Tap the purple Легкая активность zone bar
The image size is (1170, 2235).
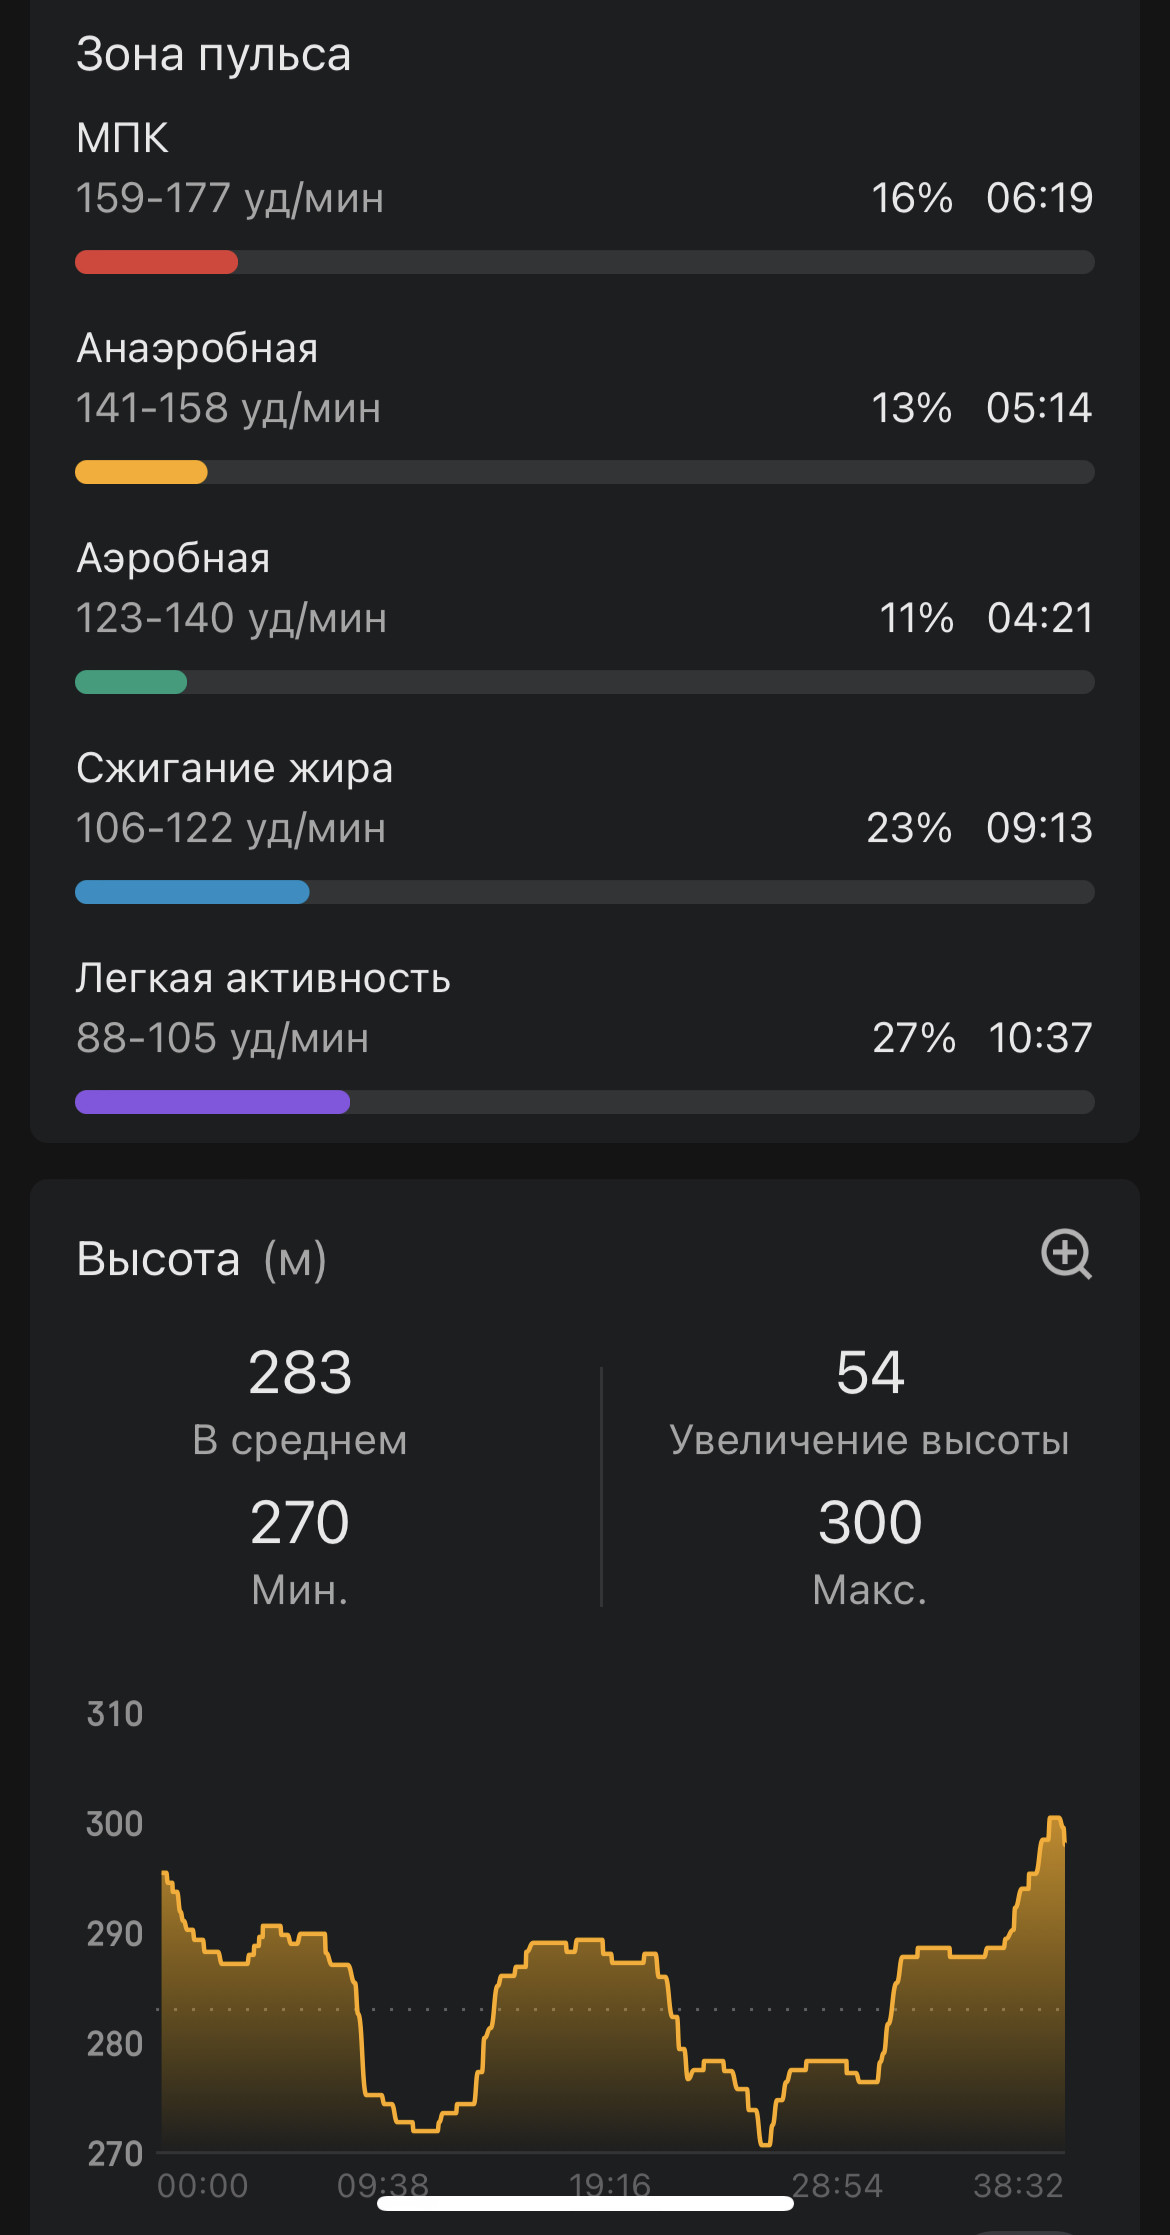coord(585,1102)
